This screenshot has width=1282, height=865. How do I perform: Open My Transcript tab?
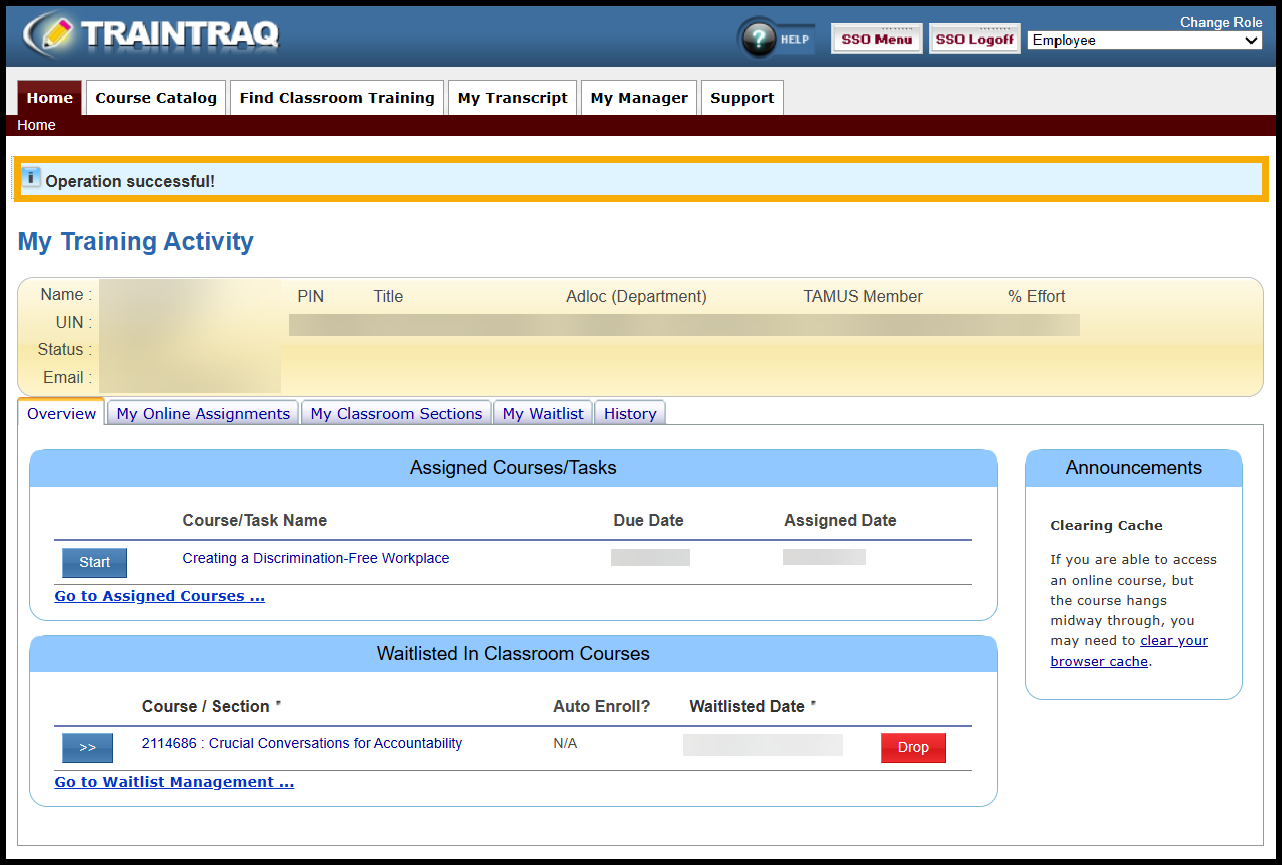tap(512, 98)
